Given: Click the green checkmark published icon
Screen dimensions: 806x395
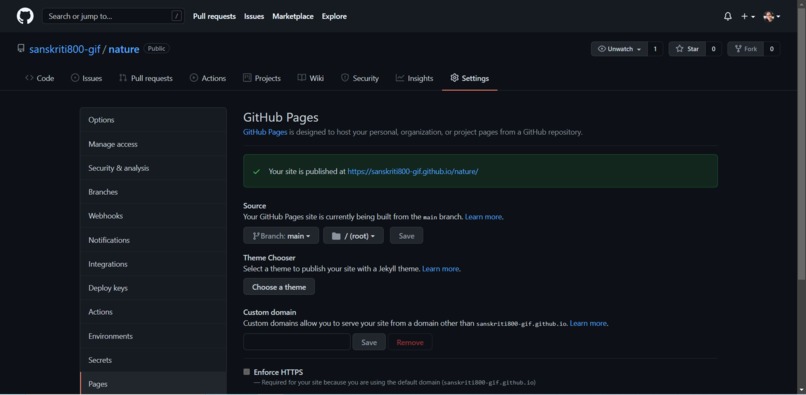Looking at the screenshot, I should [257, 171].
